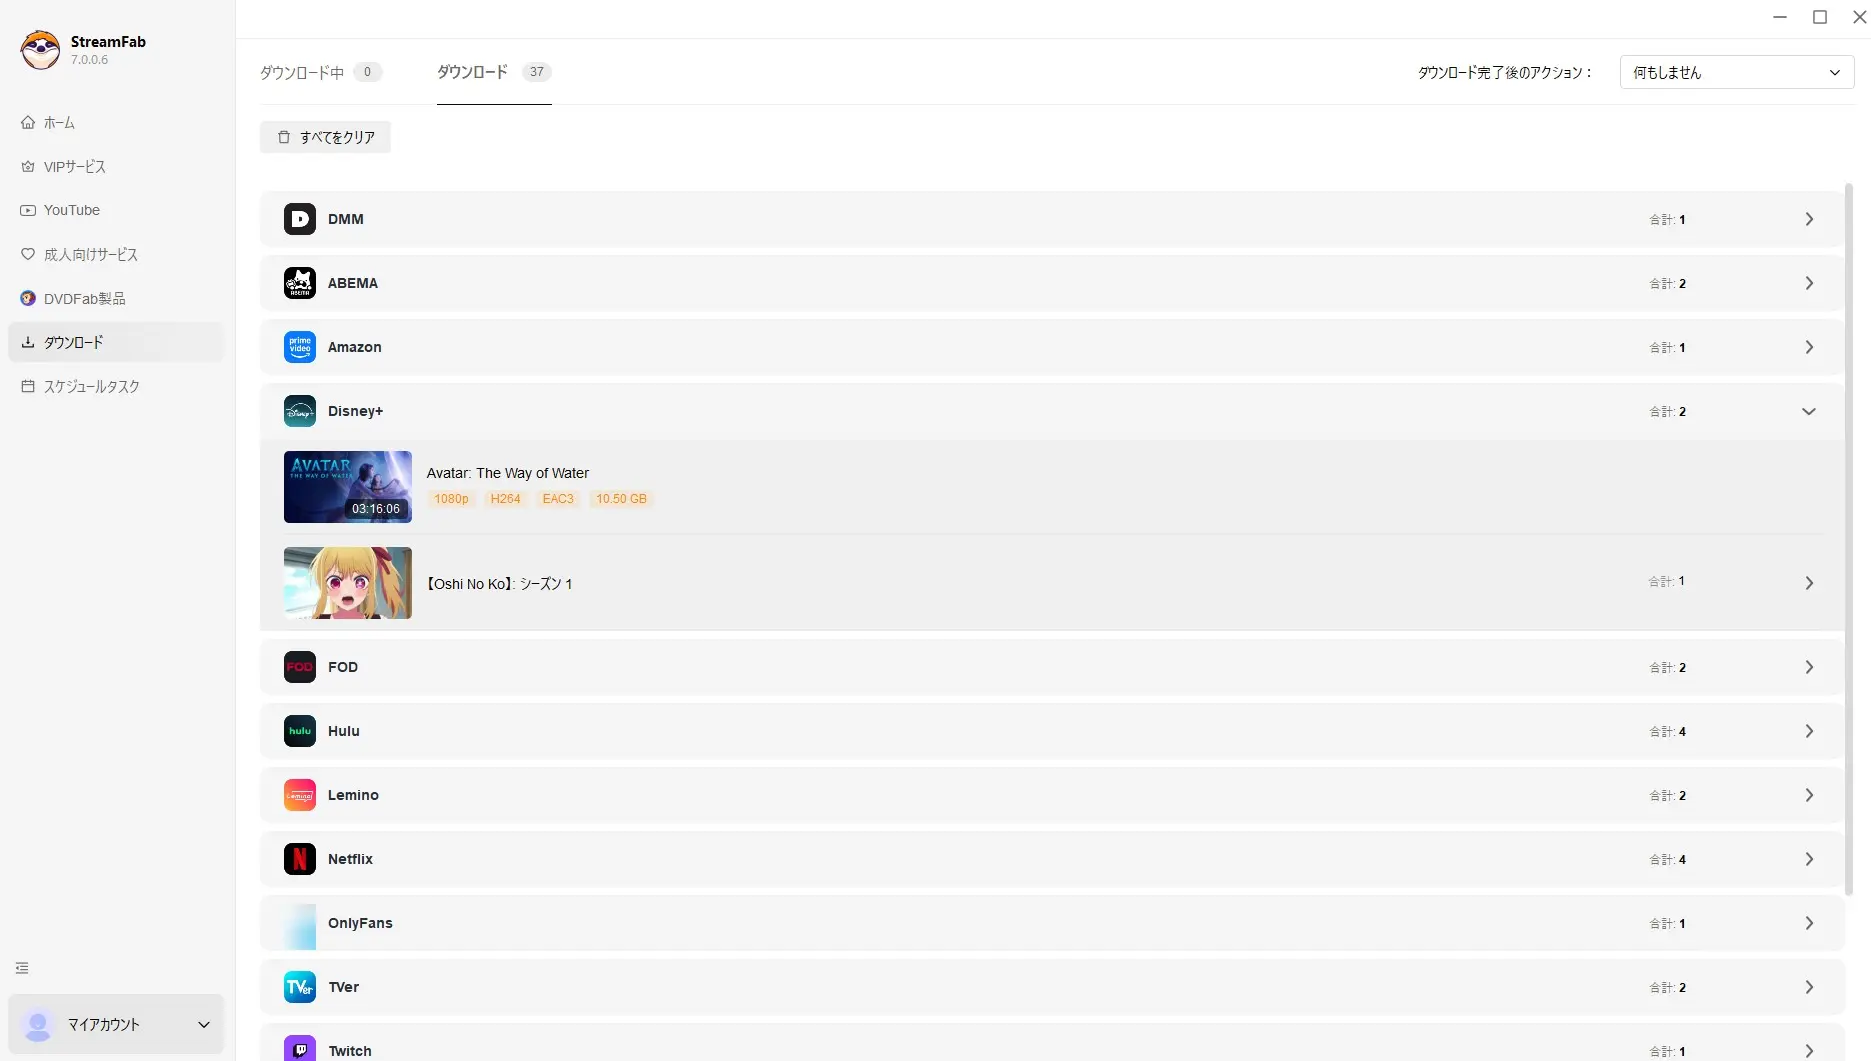Click the DVDFab products icon

pos(28,299)
